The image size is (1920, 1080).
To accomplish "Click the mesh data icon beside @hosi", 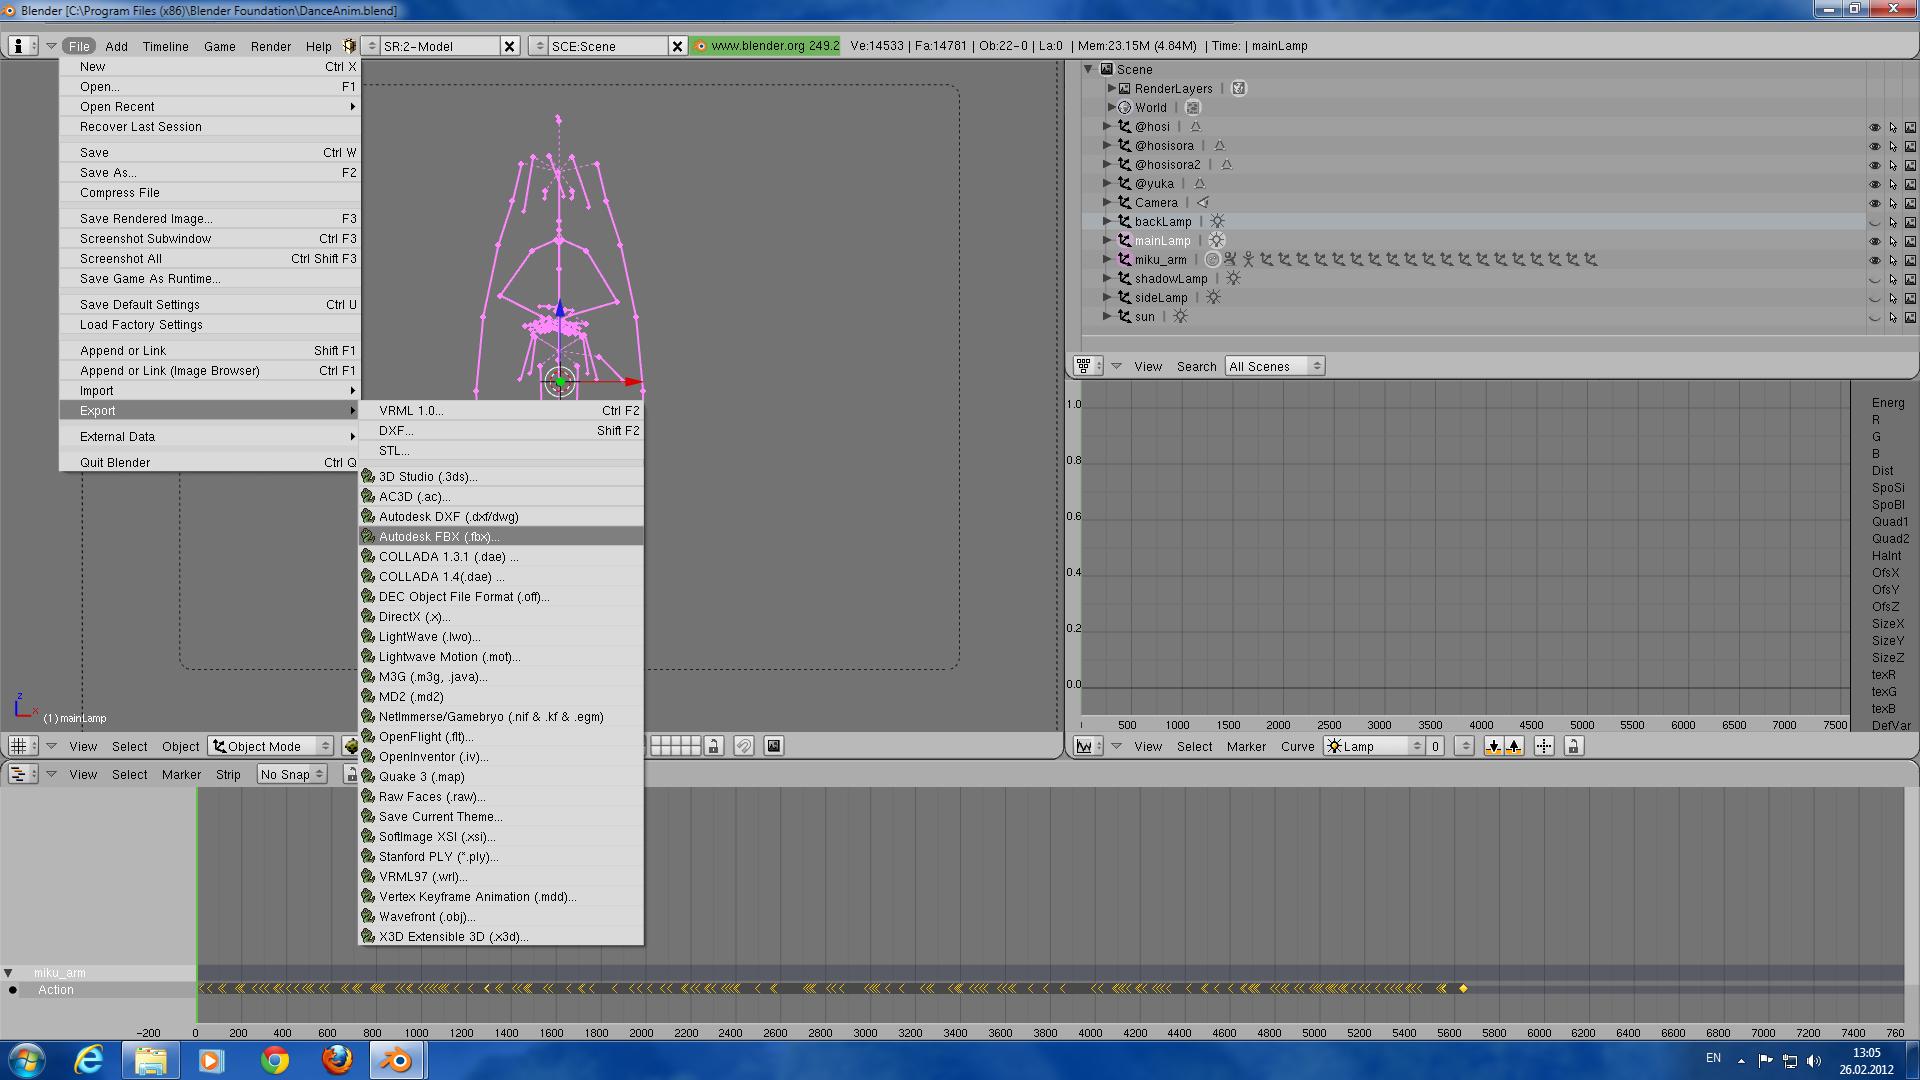I will point(1195,127).
